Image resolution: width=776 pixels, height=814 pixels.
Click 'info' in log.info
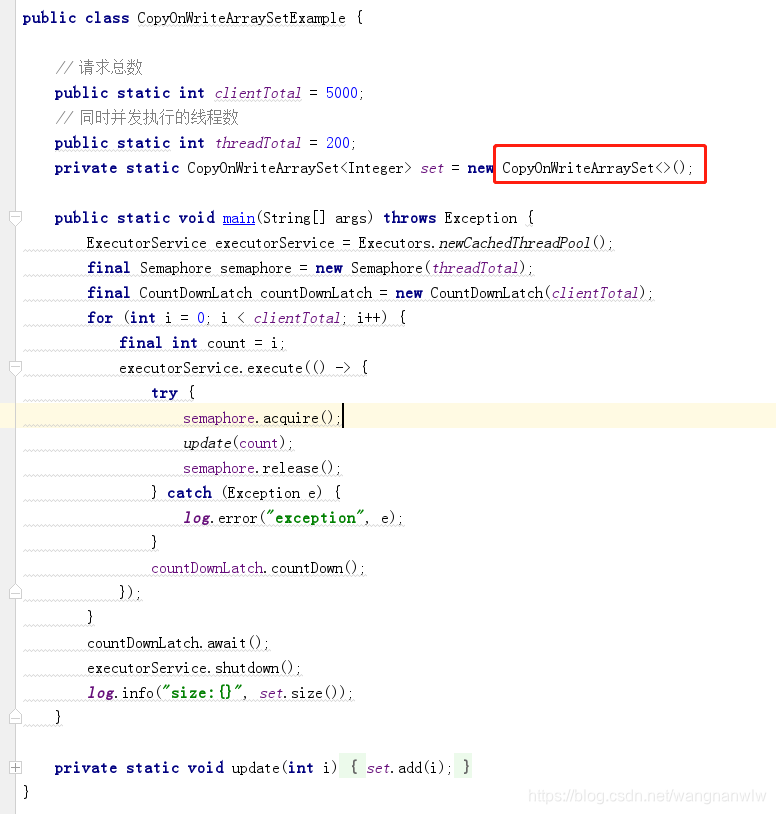pyautogui.click(x=138, y=693)
